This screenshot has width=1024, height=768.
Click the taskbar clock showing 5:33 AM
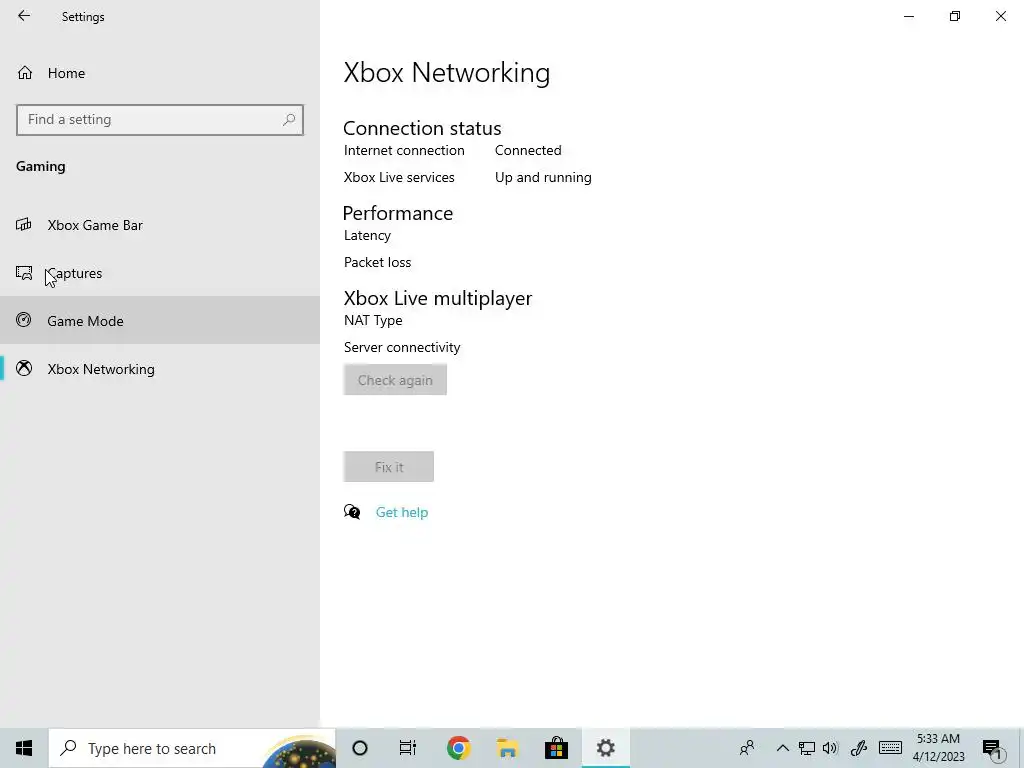938,748
